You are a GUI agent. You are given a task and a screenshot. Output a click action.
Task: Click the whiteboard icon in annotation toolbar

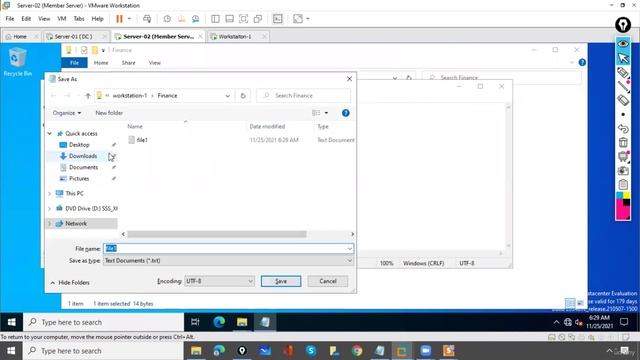623,156
